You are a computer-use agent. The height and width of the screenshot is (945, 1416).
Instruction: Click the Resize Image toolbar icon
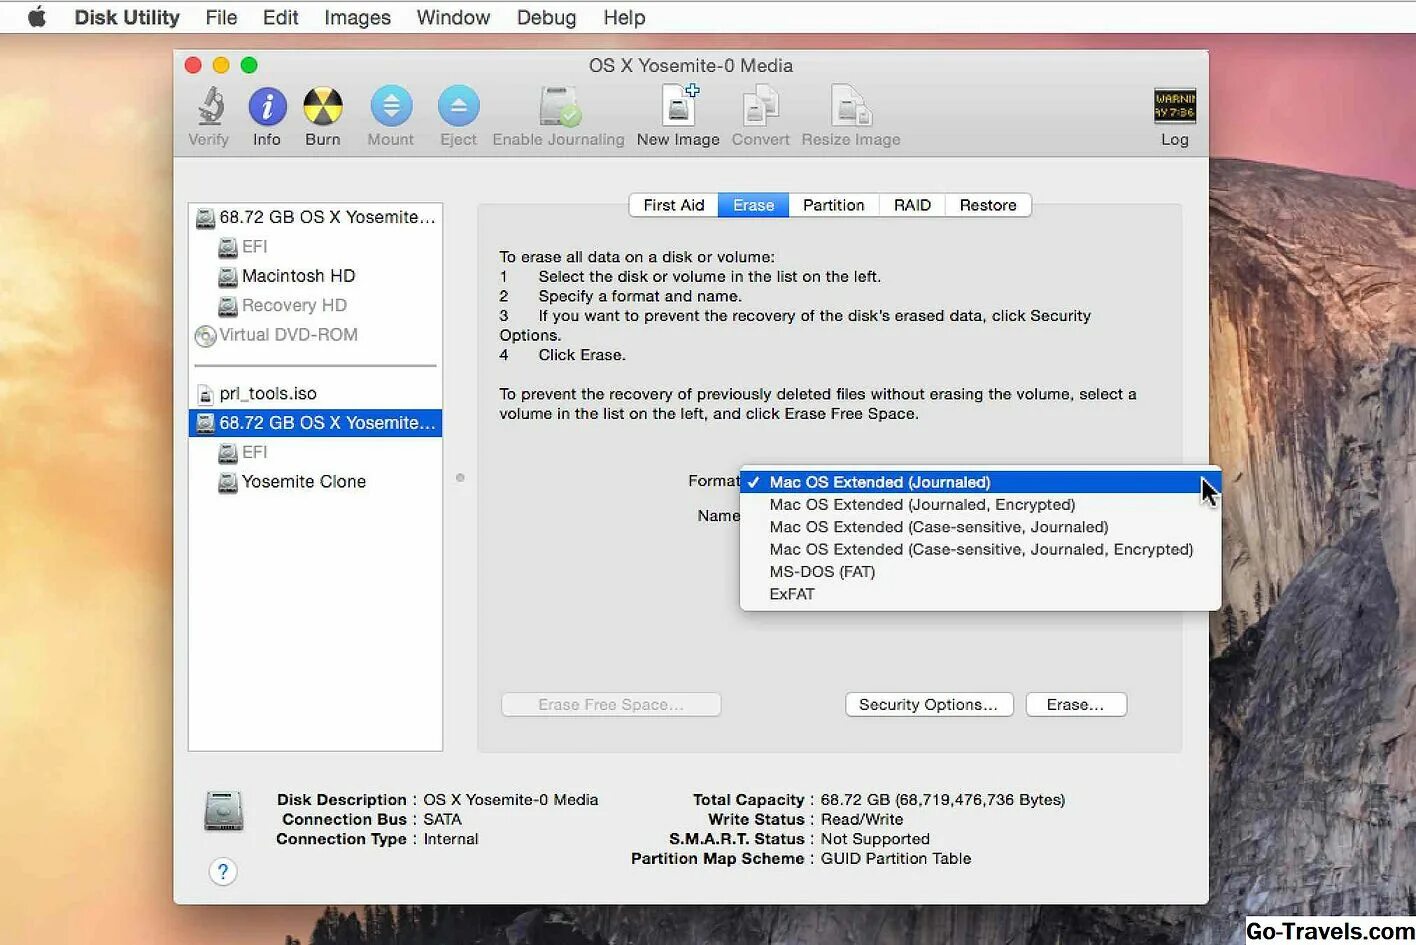pyautogui.click(x=851, y=106)
